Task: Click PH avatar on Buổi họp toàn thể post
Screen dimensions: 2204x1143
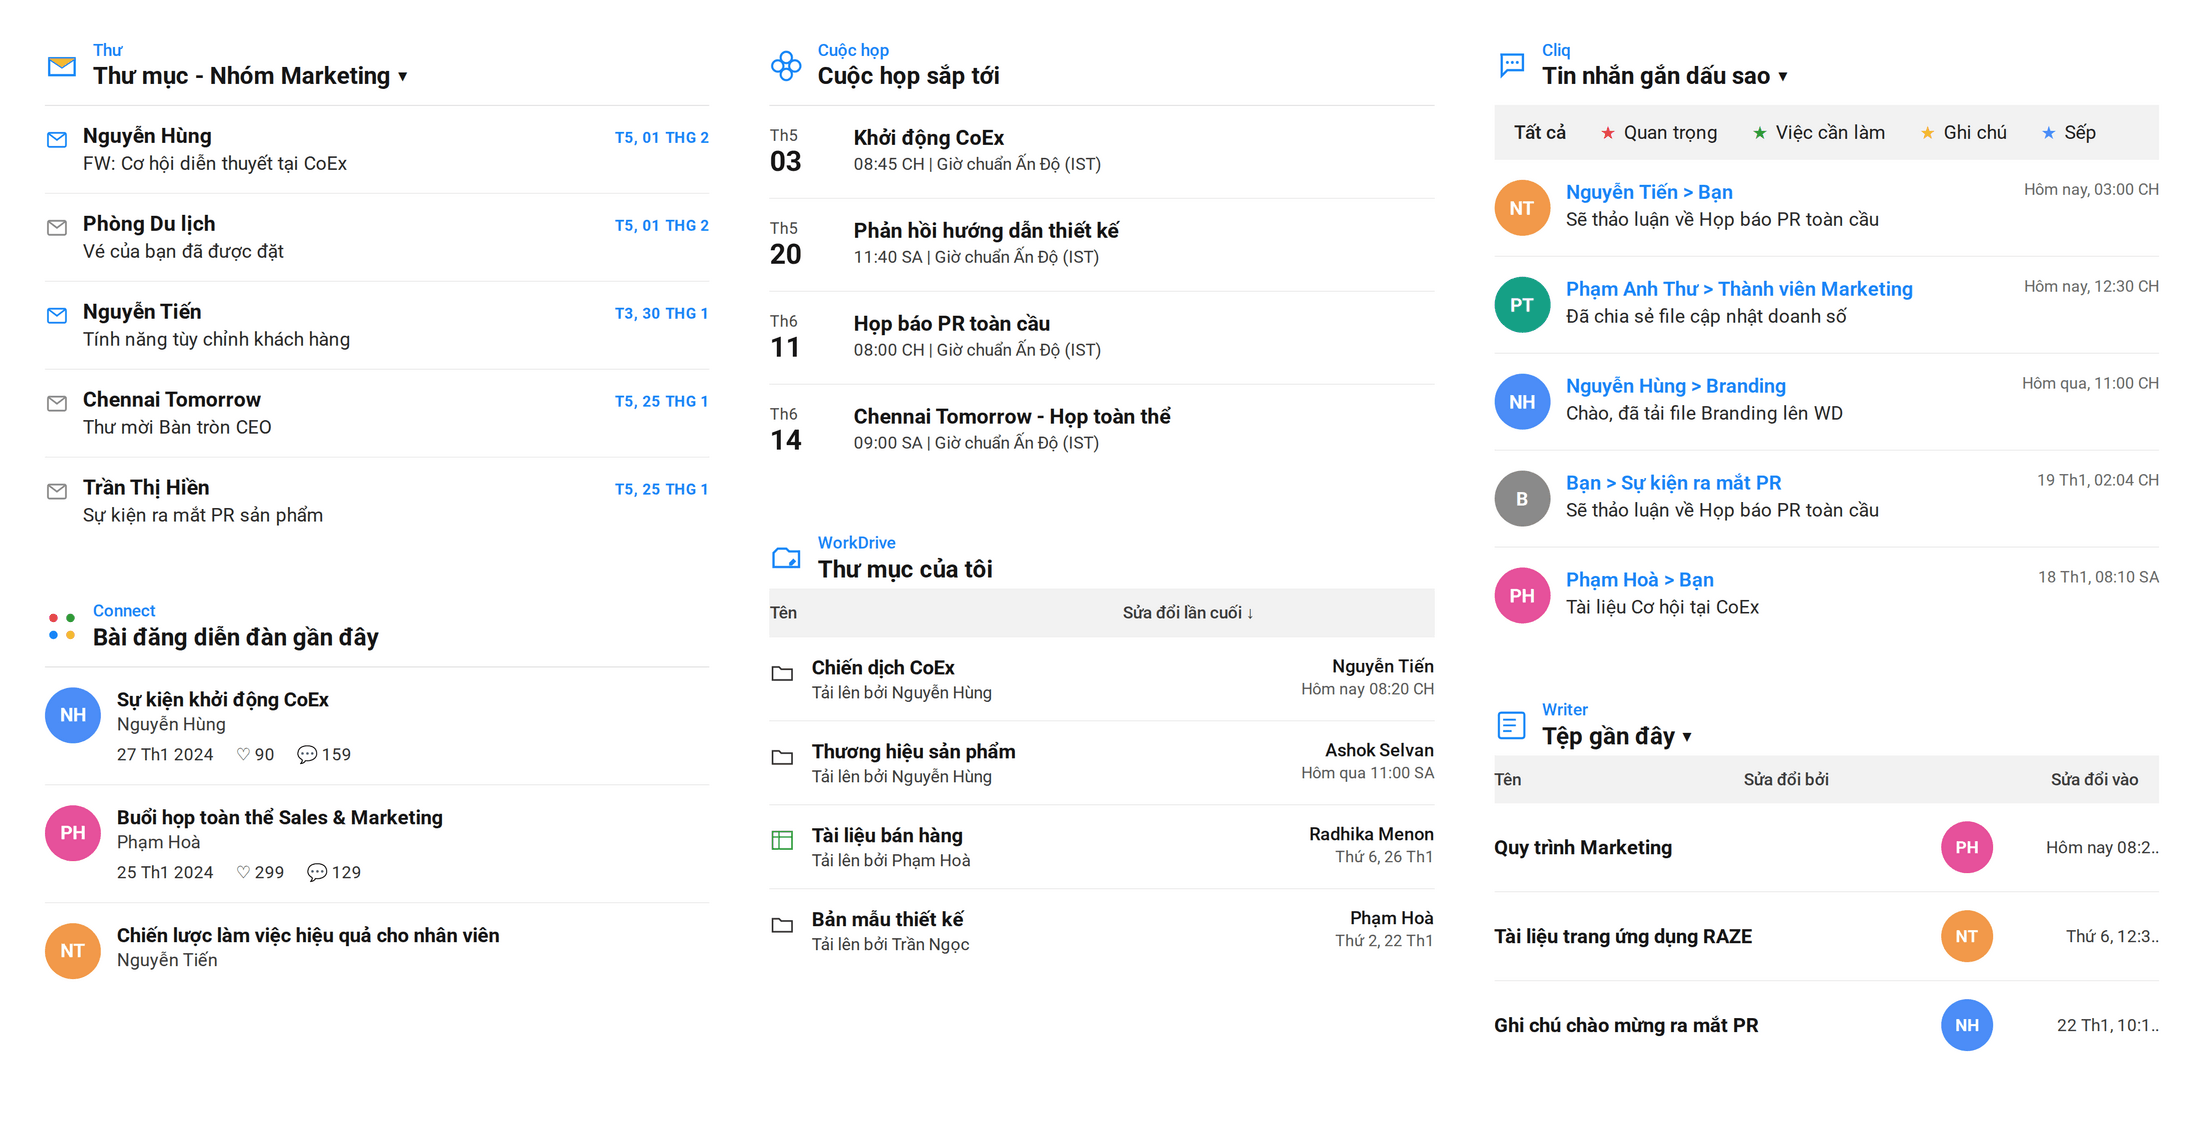Action: tap(73, 833)
